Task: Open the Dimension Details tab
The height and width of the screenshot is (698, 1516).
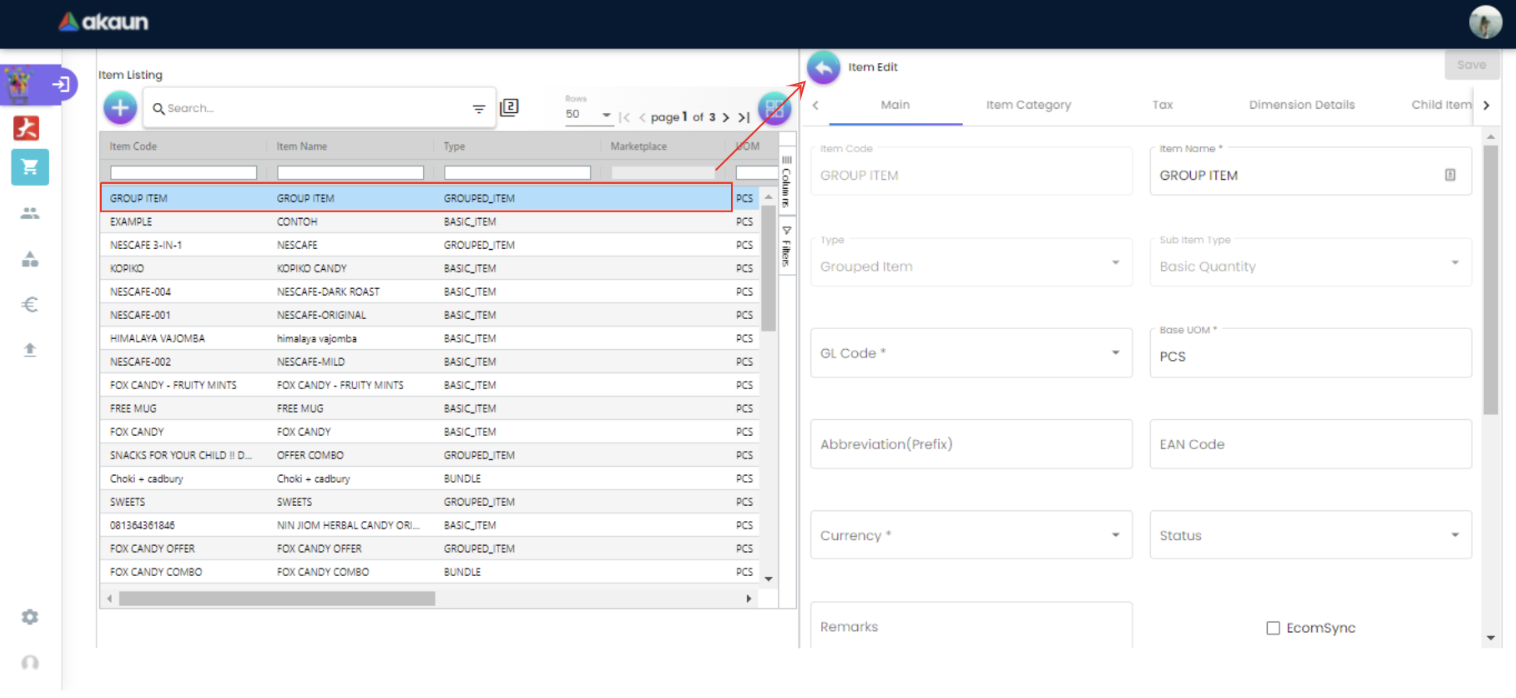Action: pos(1301,105)
